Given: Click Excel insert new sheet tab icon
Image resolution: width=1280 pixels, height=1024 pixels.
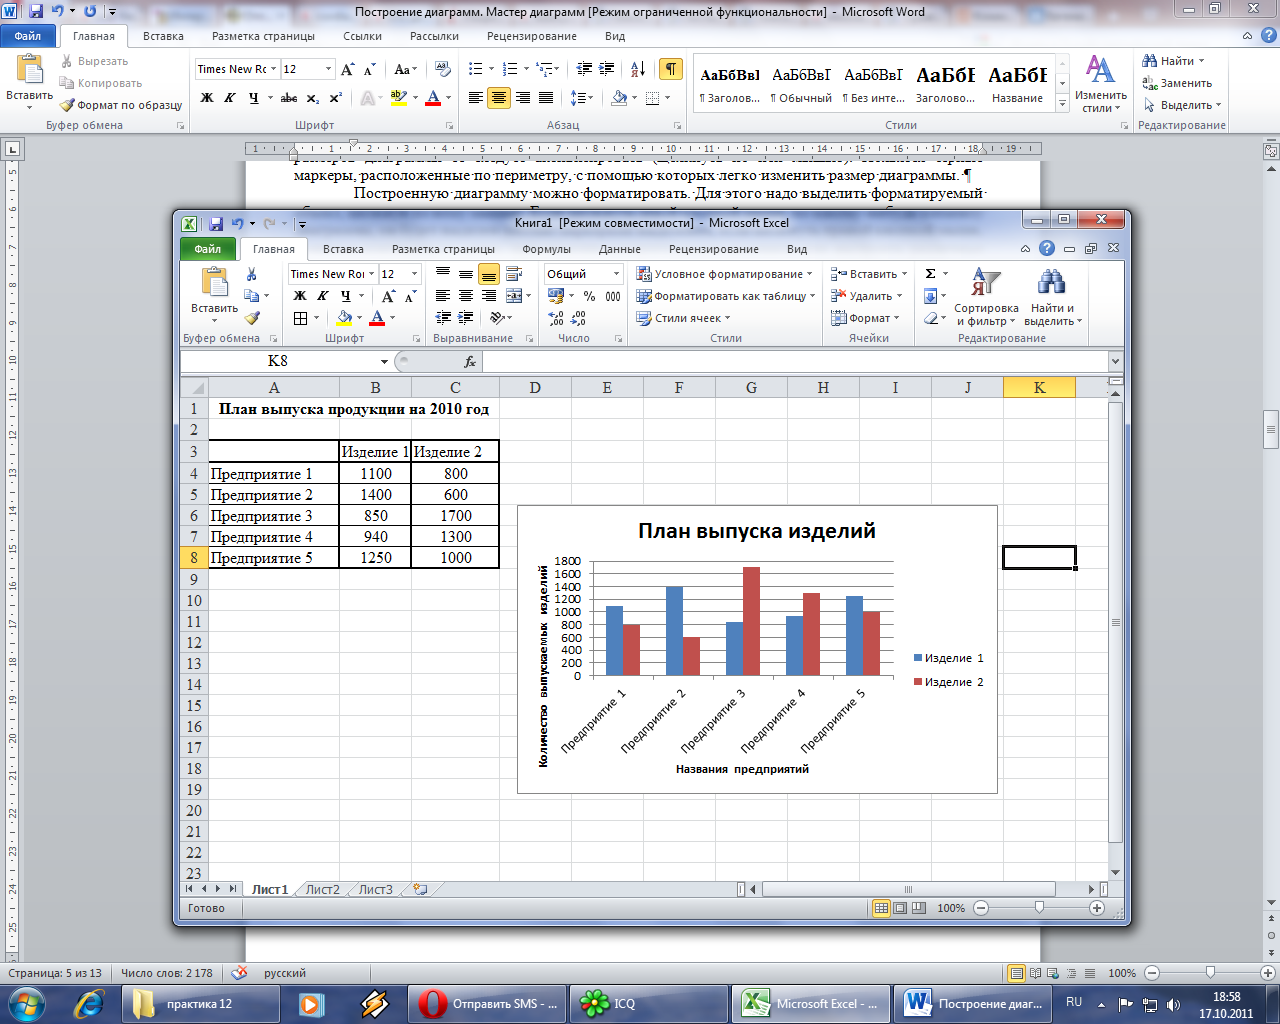Looking at the screenshot, I should [x=420, y=889].
